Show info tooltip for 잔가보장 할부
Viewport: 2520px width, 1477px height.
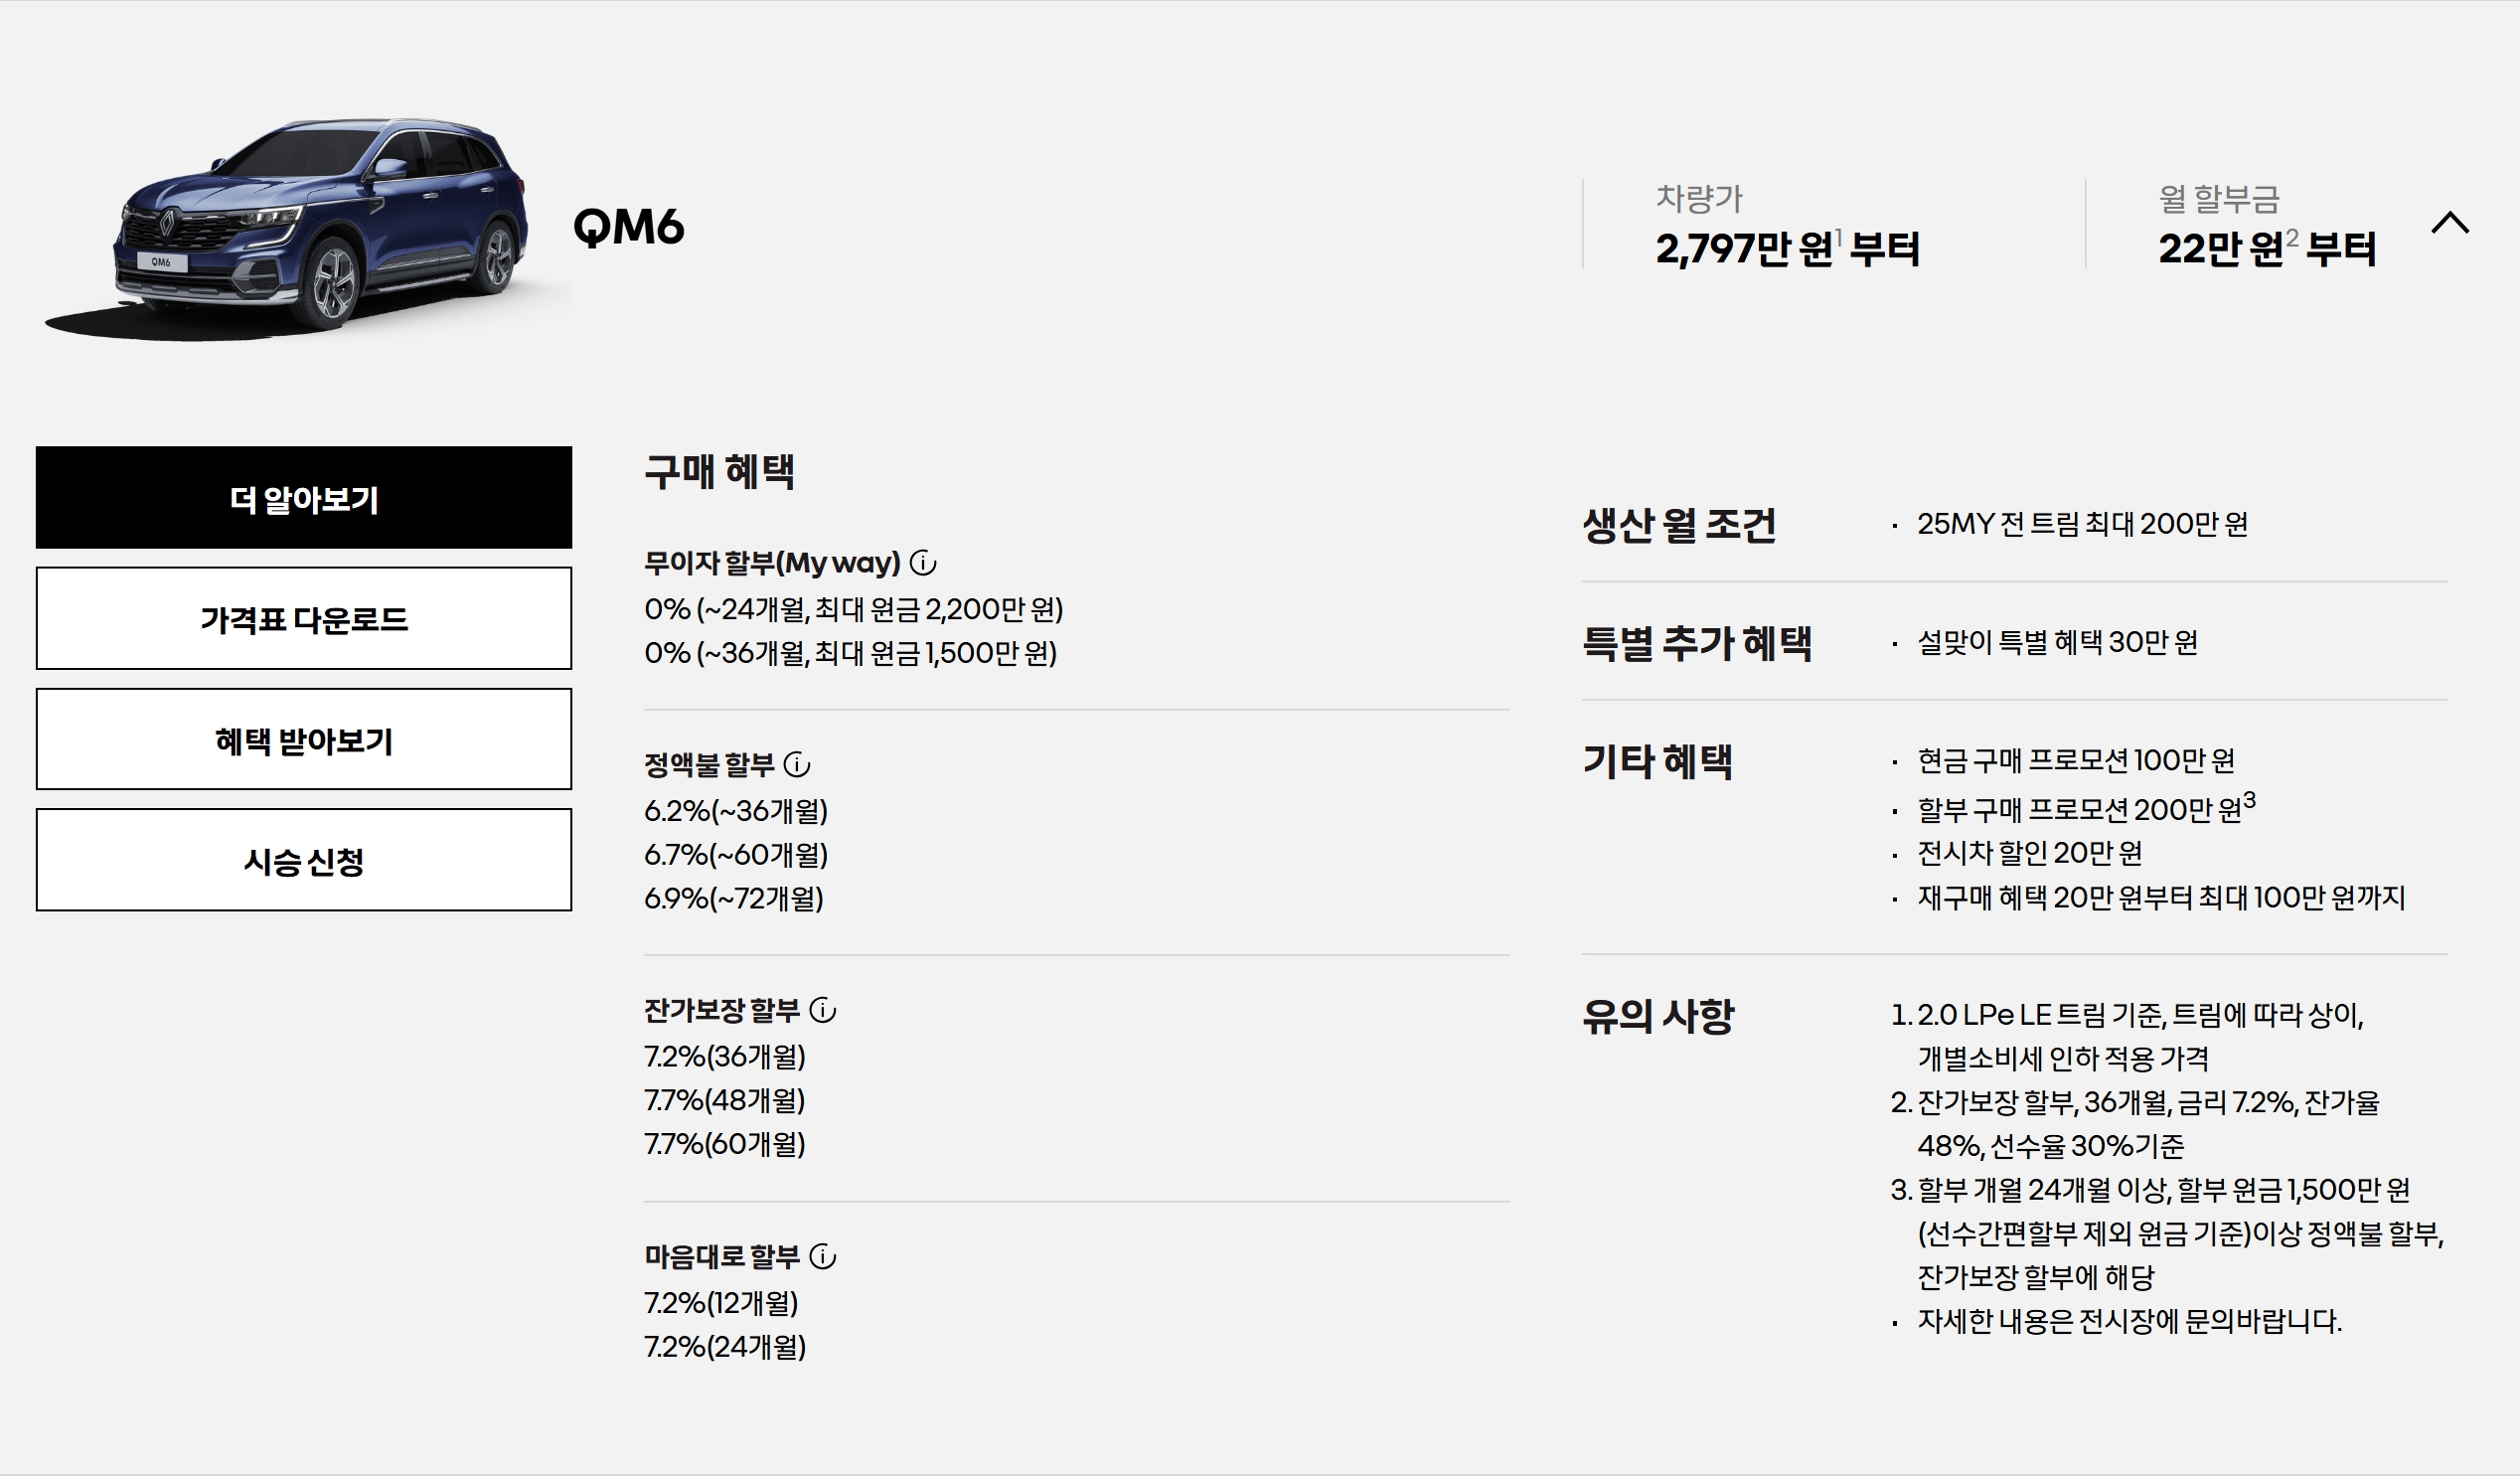(x=823, y=1011)
